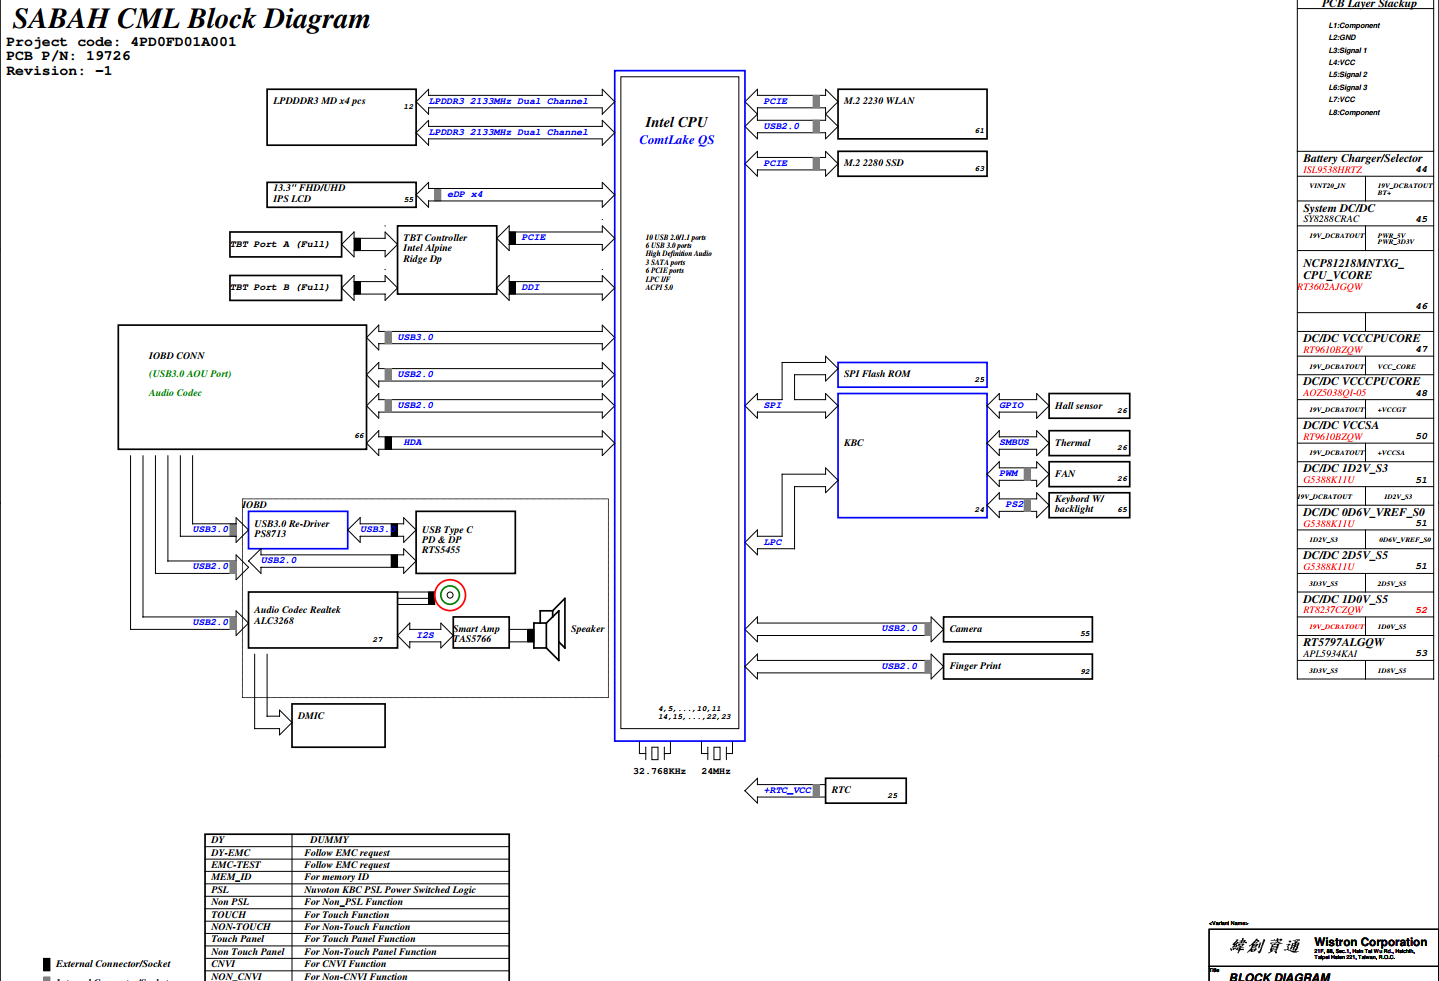Click the red AOZ5038QI-05 part number
Image resolution: width=1439 pixels, height=981 pixels.
point(1334,393)
